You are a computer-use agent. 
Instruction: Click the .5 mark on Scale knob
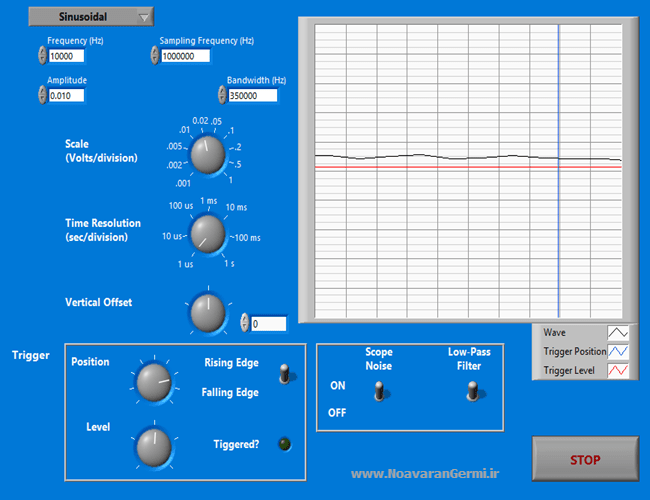[238, 165]
